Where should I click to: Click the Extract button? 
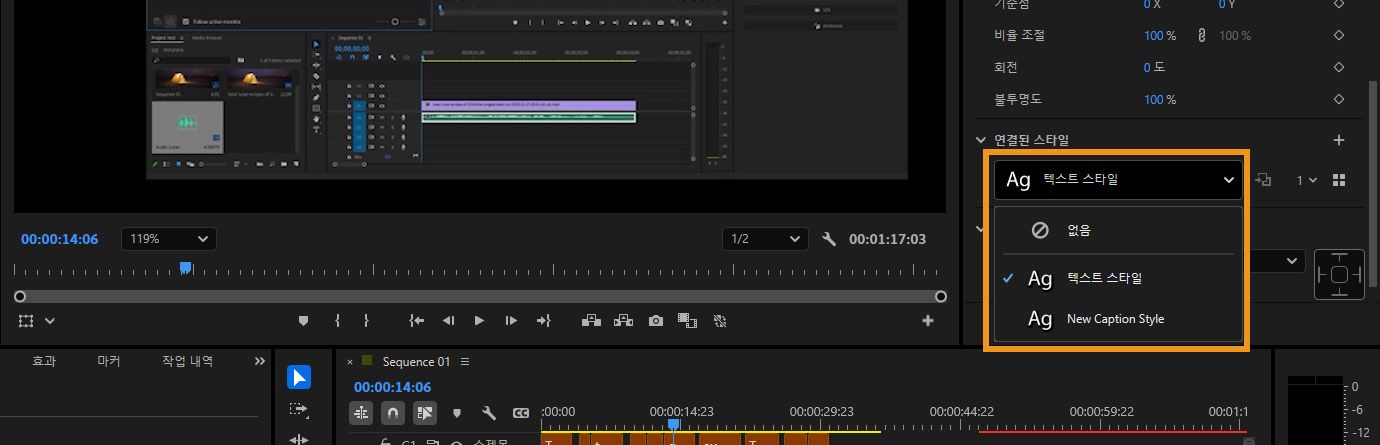[x=624, y=321]
